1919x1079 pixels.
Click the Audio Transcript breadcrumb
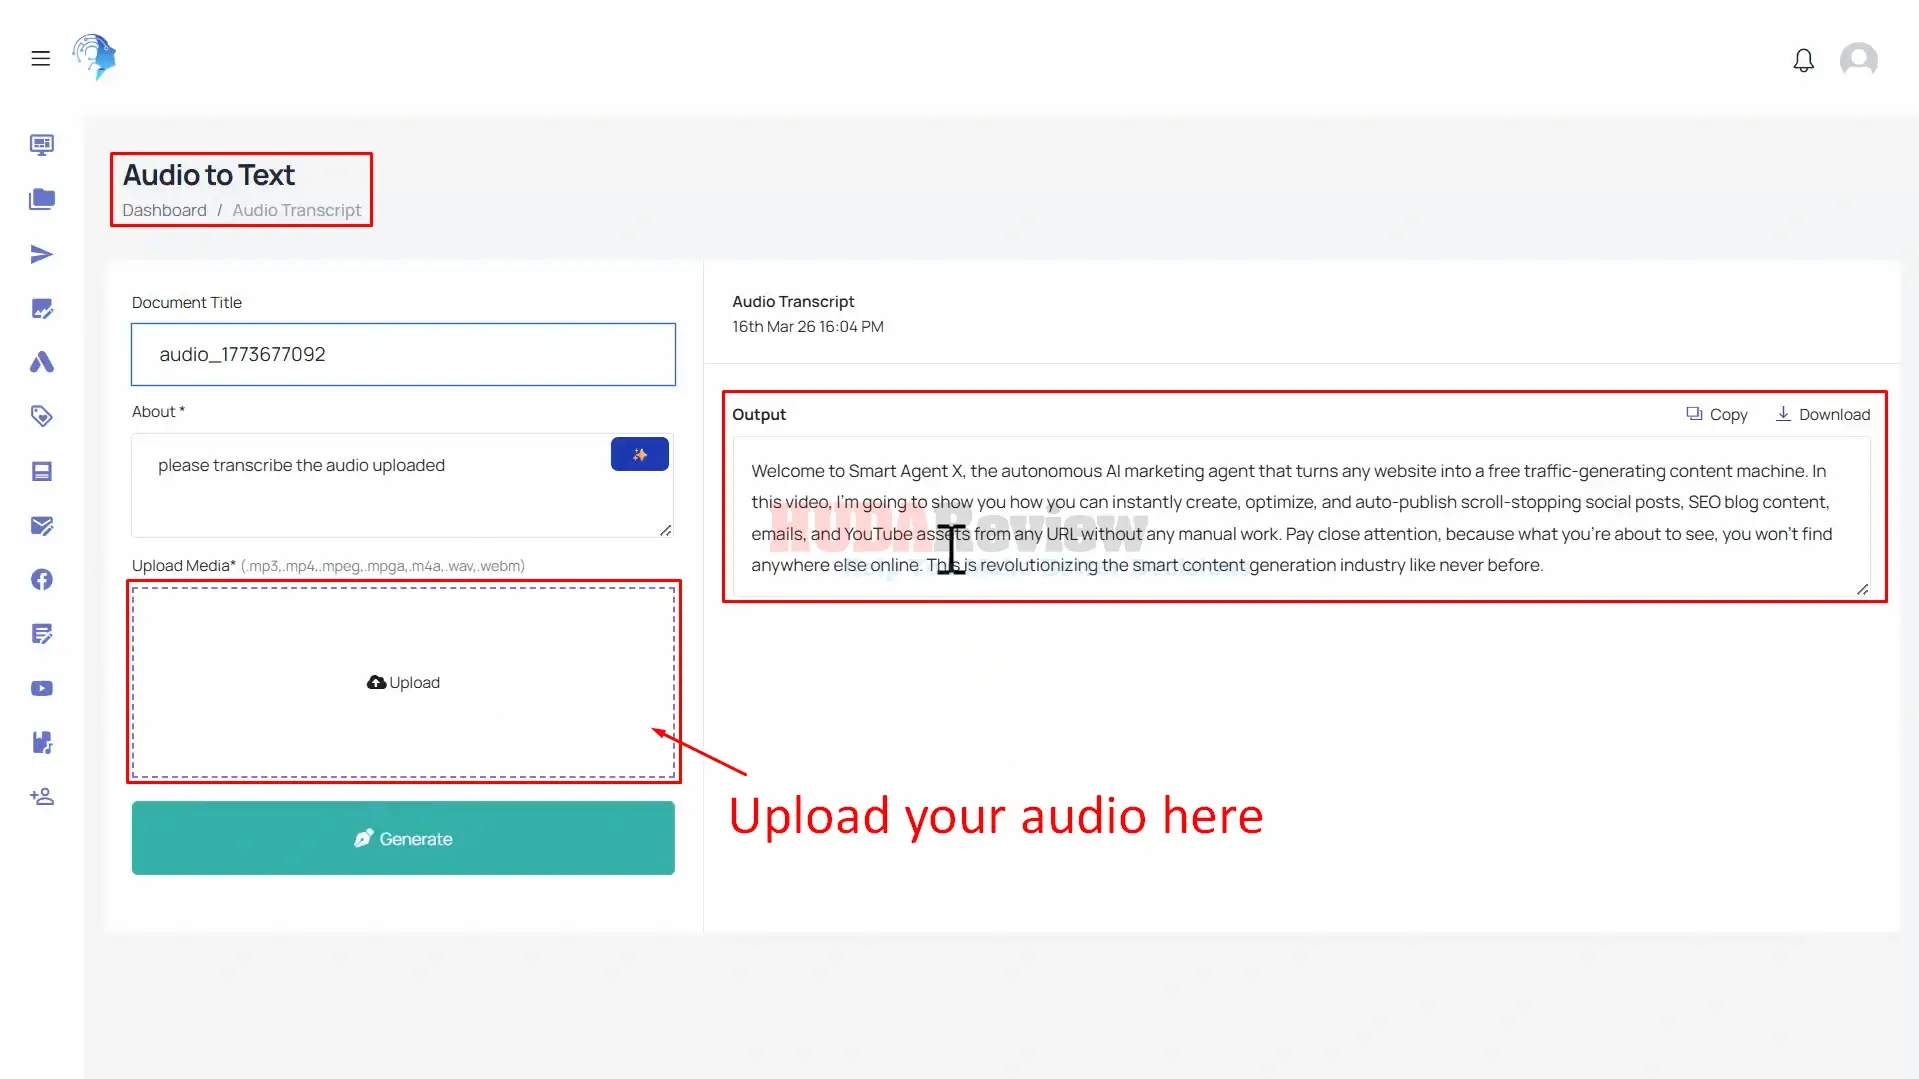[x=297, y=210]
